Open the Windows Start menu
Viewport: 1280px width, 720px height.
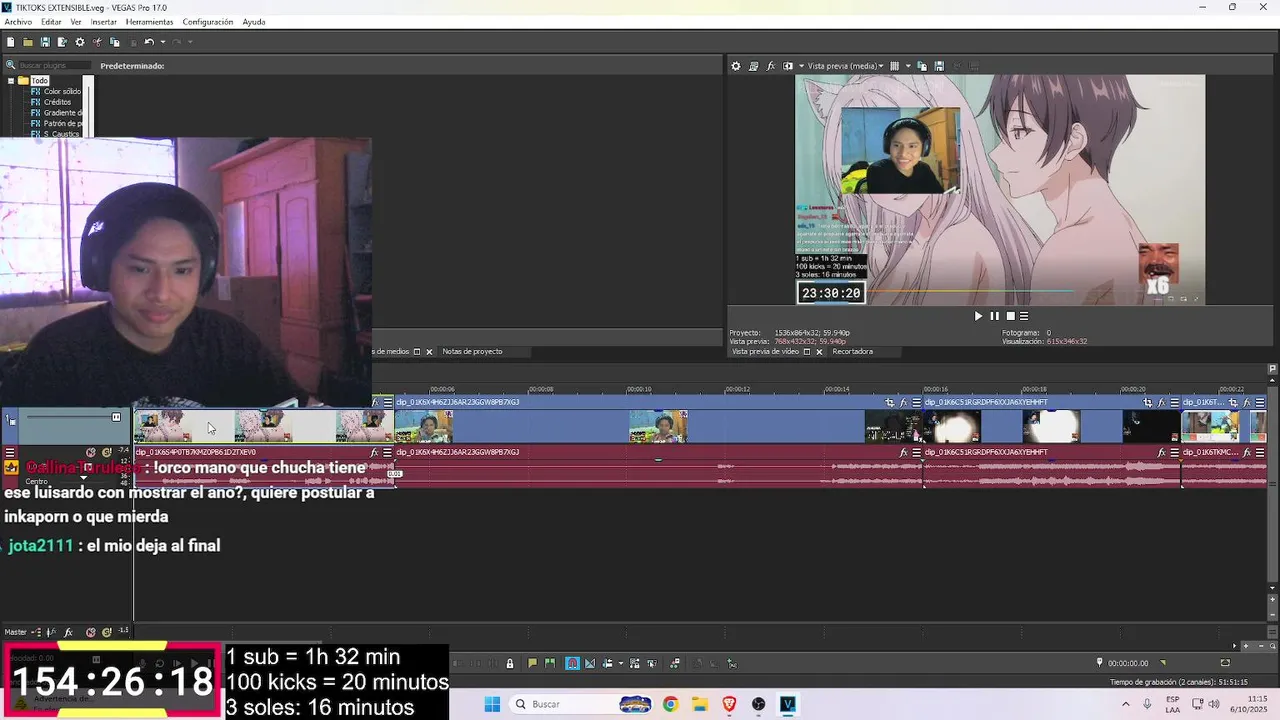[x=492, y=704]
